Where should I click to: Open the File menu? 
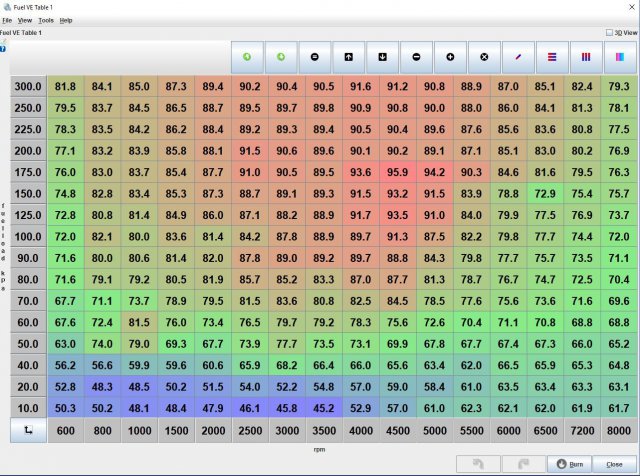click(x=7, y=20)
